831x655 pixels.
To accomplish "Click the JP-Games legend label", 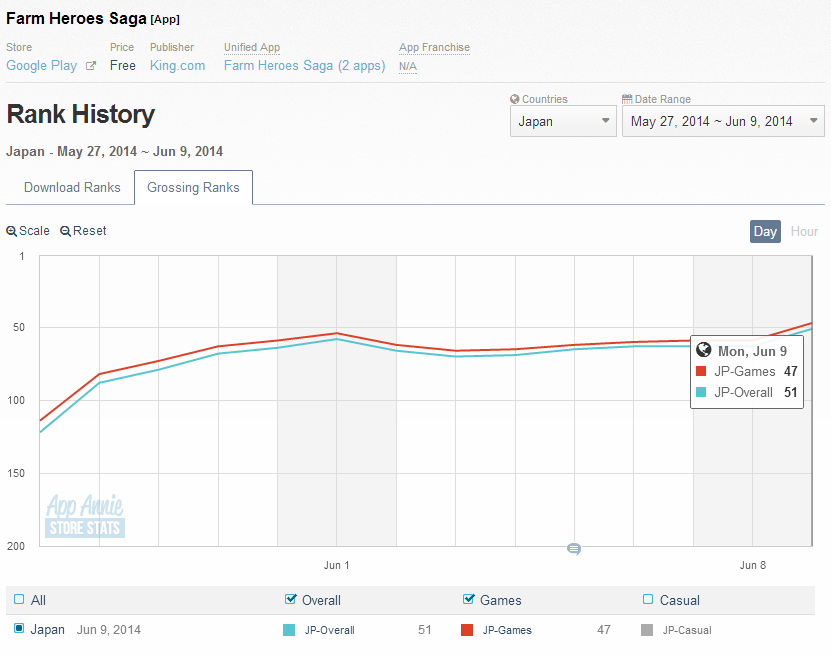I will pos(507,630).
